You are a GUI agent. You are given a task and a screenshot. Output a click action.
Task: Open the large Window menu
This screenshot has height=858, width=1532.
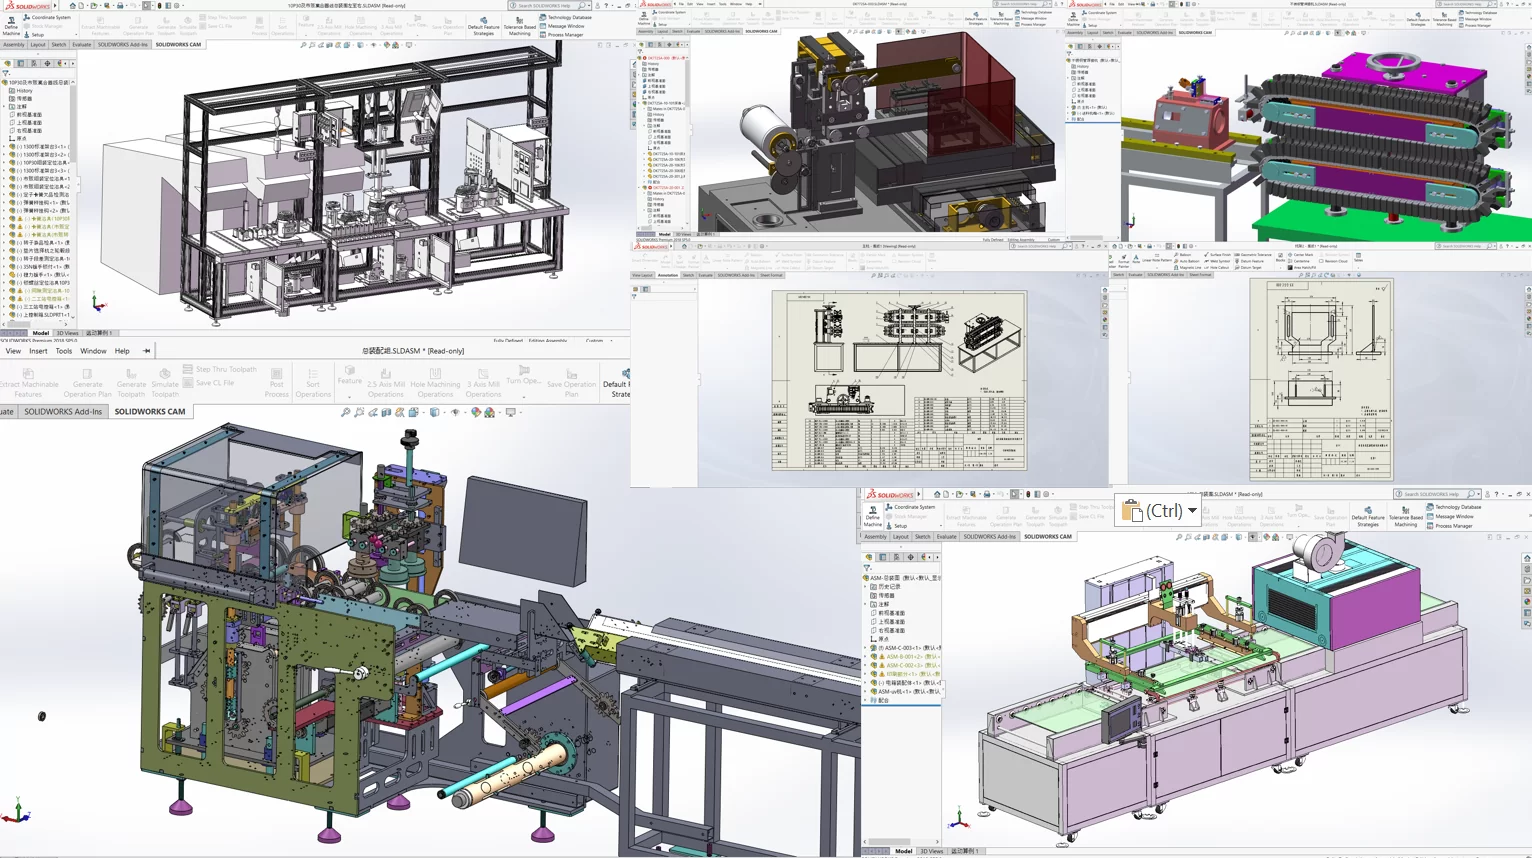coord(93,351)
